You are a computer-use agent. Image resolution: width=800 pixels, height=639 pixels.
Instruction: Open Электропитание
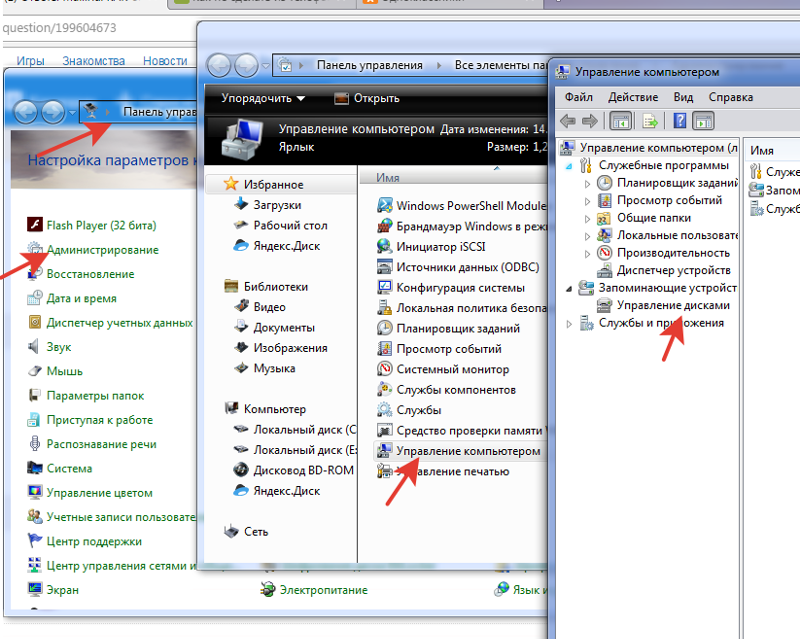coord(323,590)
